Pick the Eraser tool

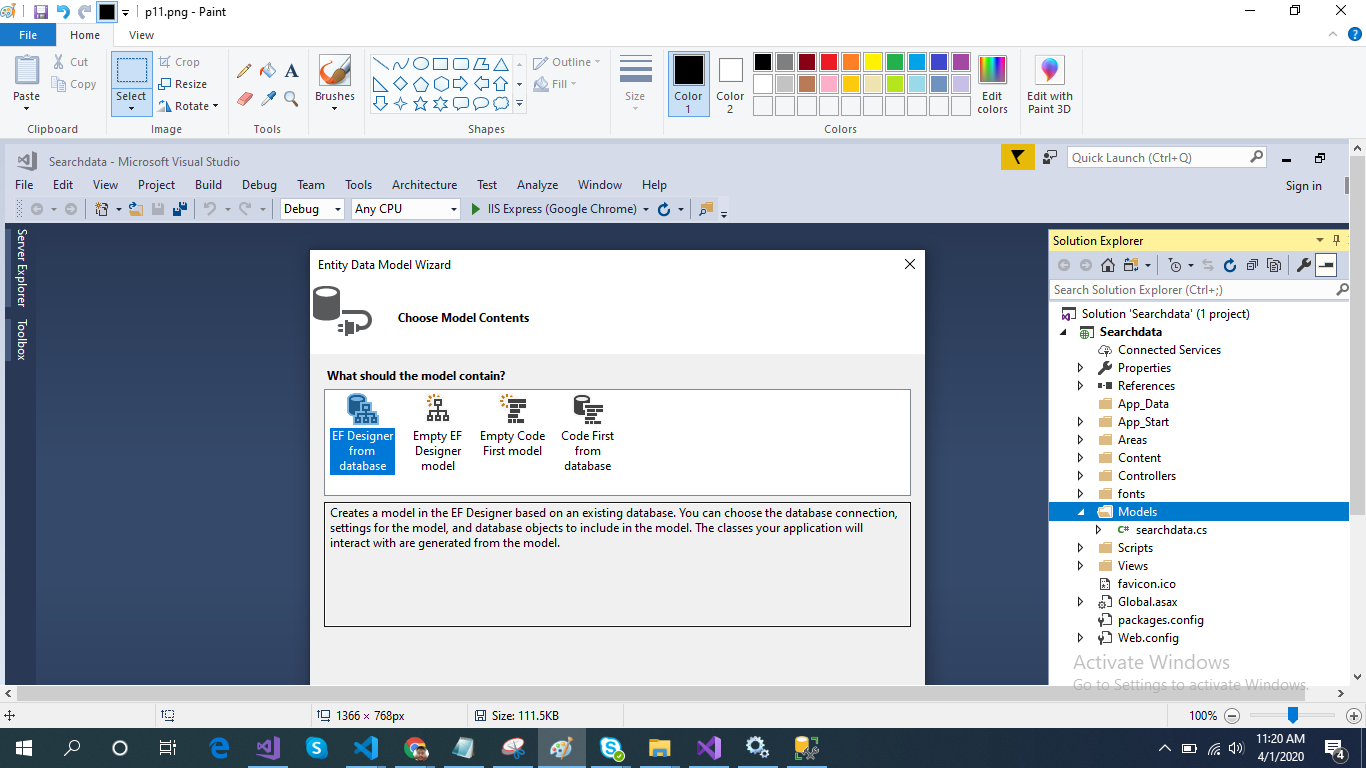(244, 98)
